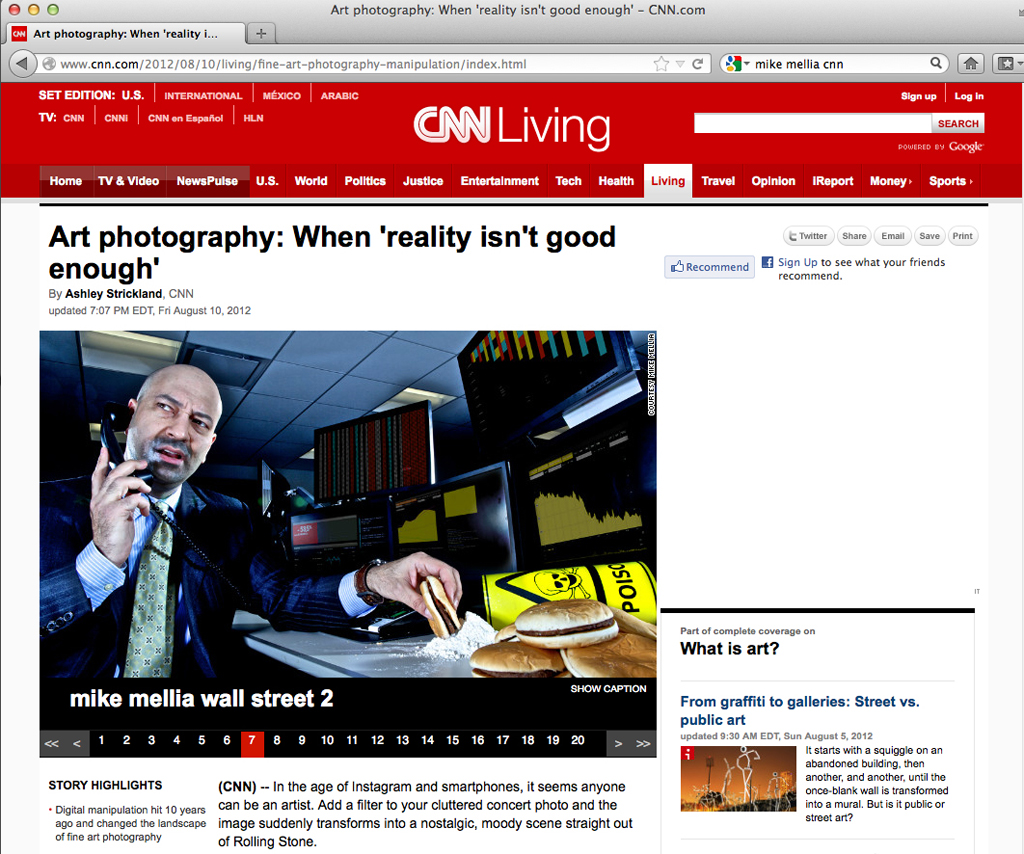This screenshot has height=854, width=1024.
Task: Toggle the Show Caption control
Action: (x=608, y=689)
